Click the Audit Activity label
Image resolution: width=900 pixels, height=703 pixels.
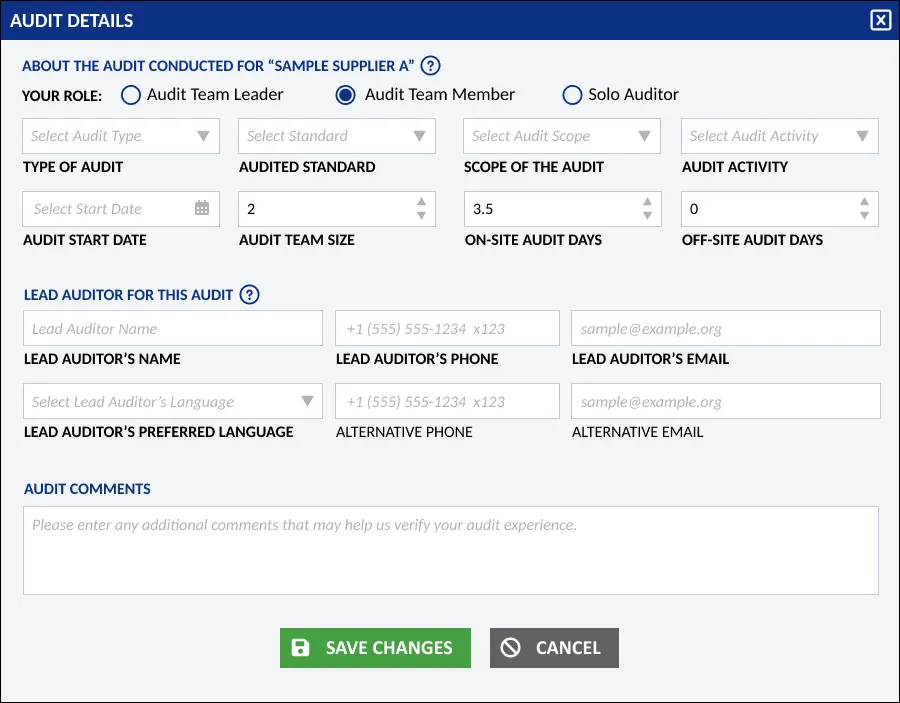coord(735,167)
